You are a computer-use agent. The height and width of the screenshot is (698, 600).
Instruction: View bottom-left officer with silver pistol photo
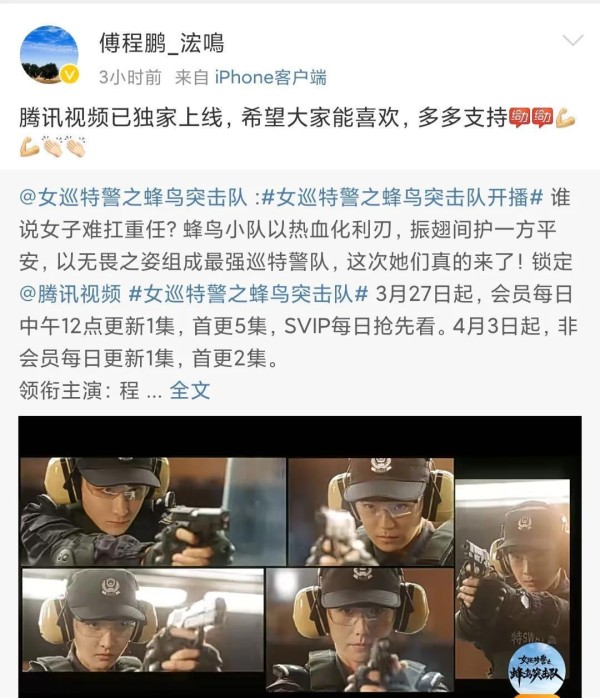tap(142, 620)
